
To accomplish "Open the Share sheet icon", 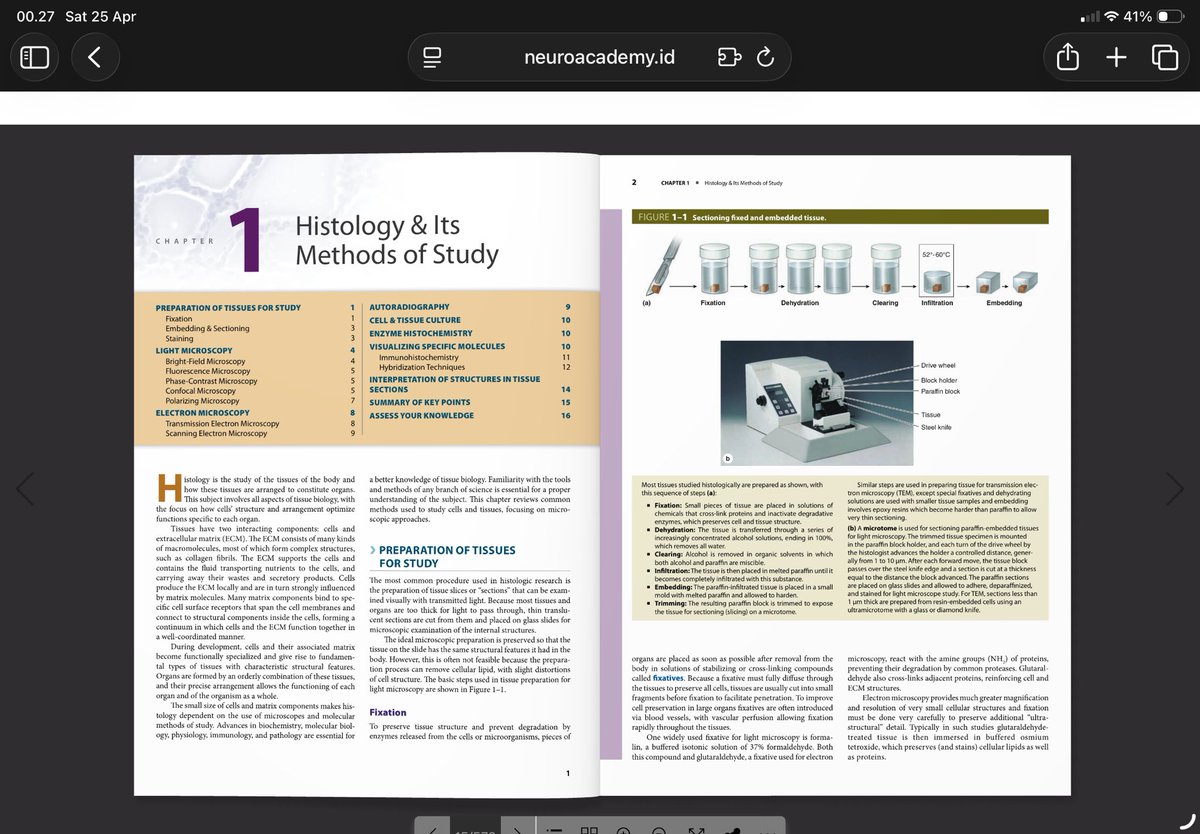I will (1068, 58).
